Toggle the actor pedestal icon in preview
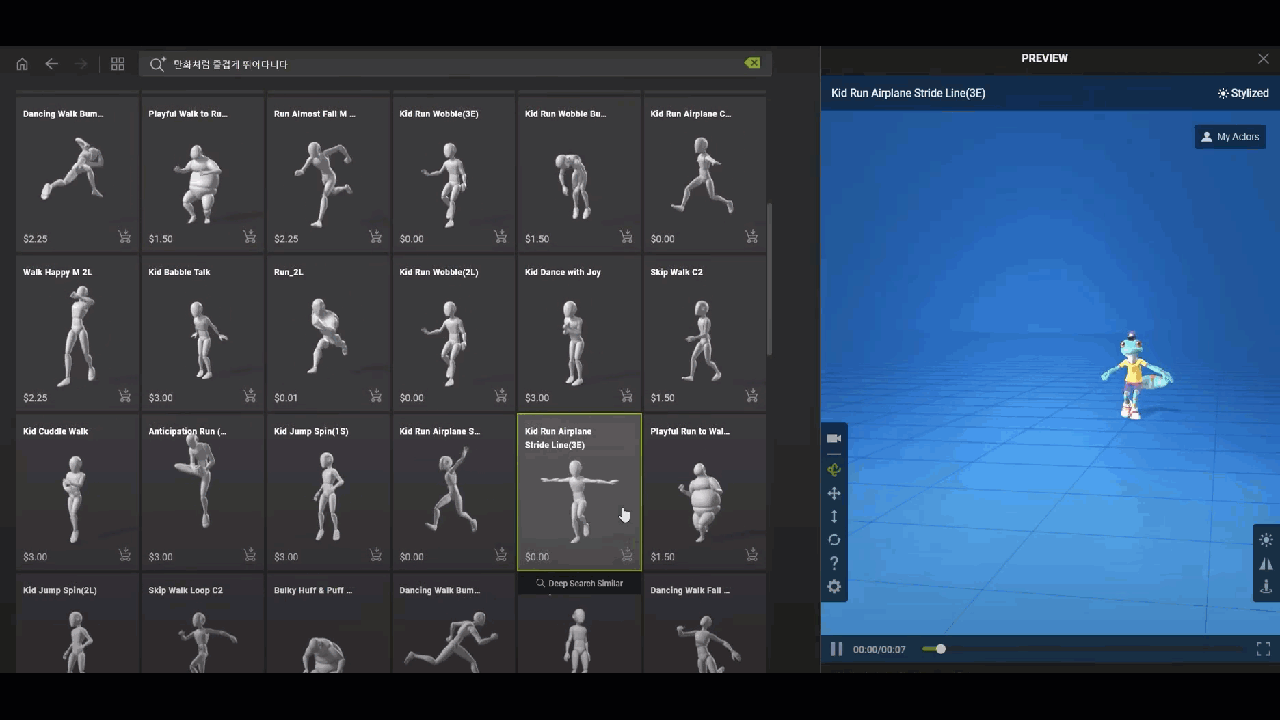Screen dimensions: 1280x720 coord(1266,587)
